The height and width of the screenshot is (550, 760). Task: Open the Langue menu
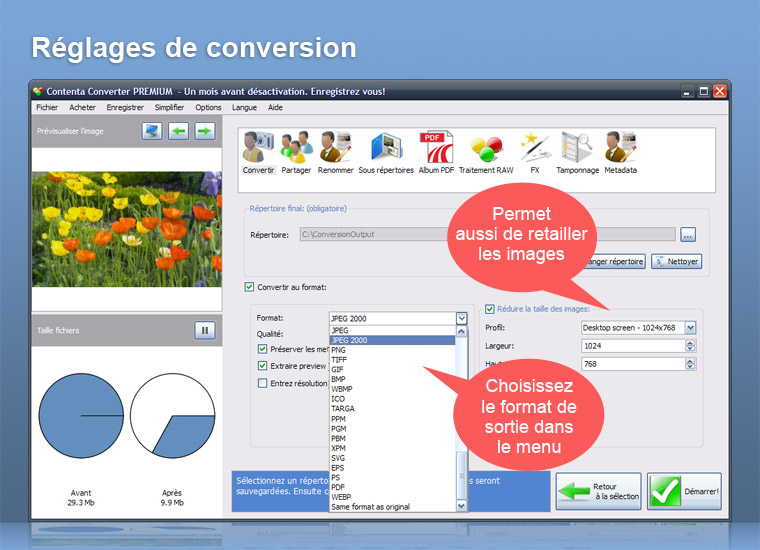coord(244,107)
